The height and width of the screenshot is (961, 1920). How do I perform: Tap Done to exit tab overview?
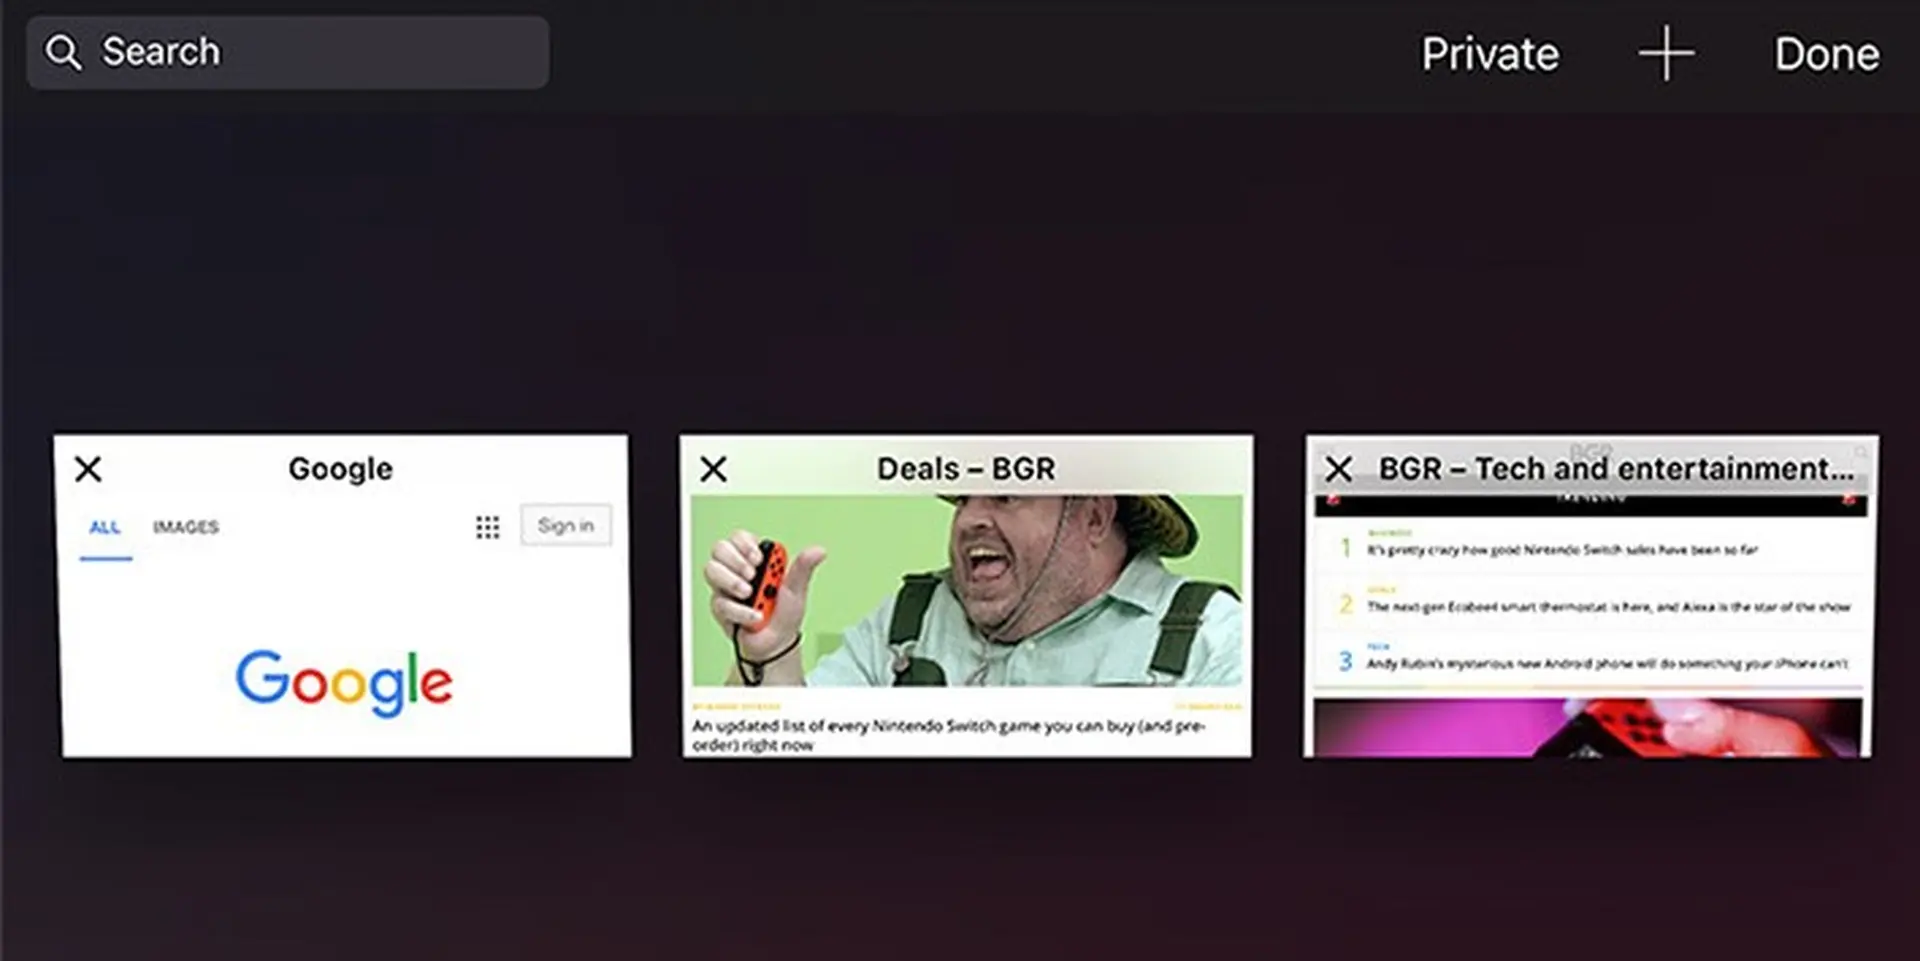pos(1826,54)
